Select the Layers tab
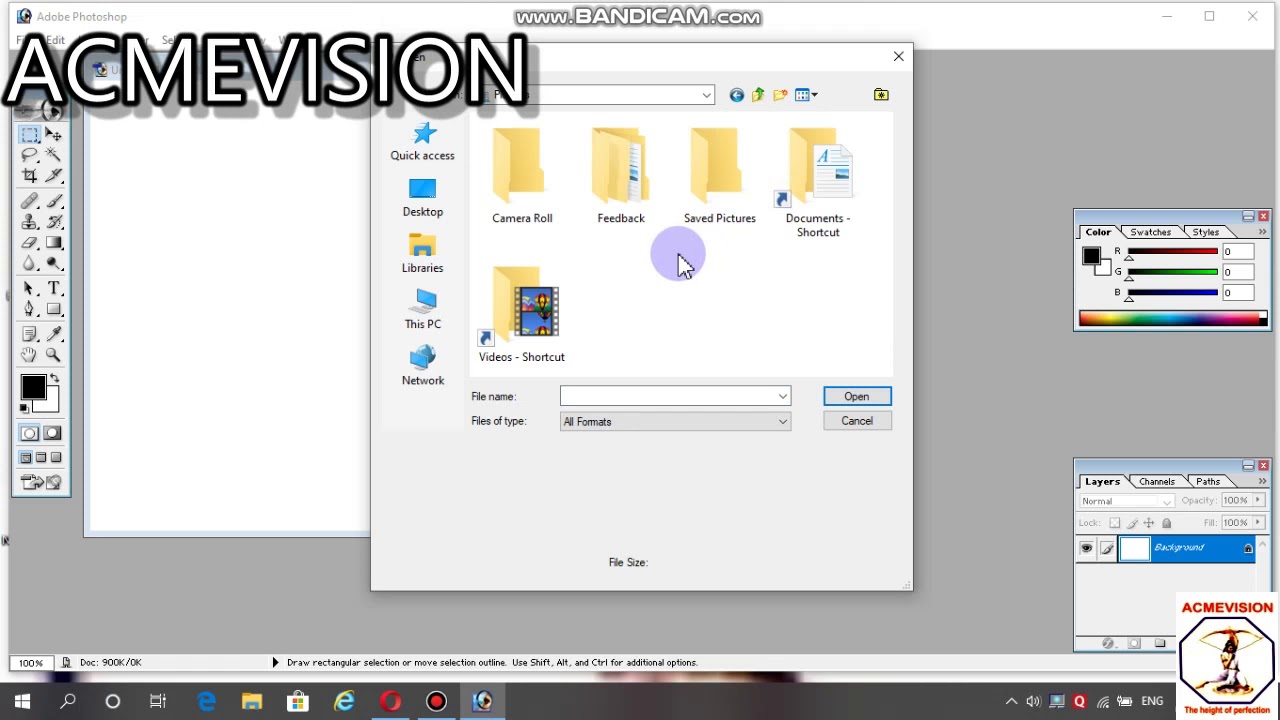Viewport: 1280px width, 720px height. (1102, 482)
